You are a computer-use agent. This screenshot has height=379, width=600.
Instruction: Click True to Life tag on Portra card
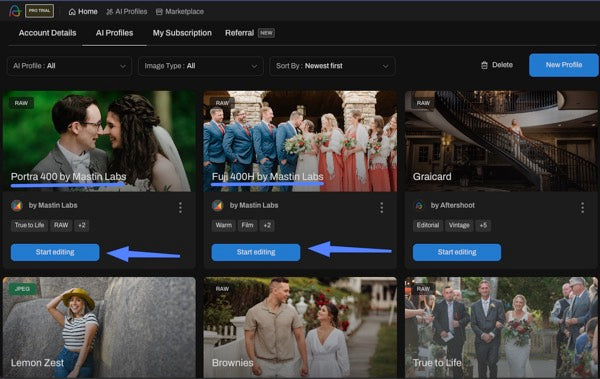(x=29, y=225)
